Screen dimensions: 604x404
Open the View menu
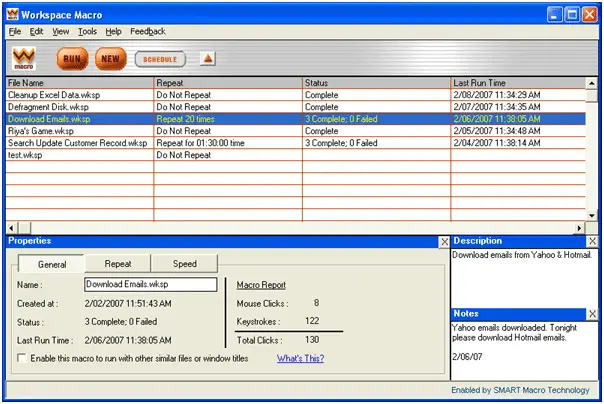coord(60,32)
